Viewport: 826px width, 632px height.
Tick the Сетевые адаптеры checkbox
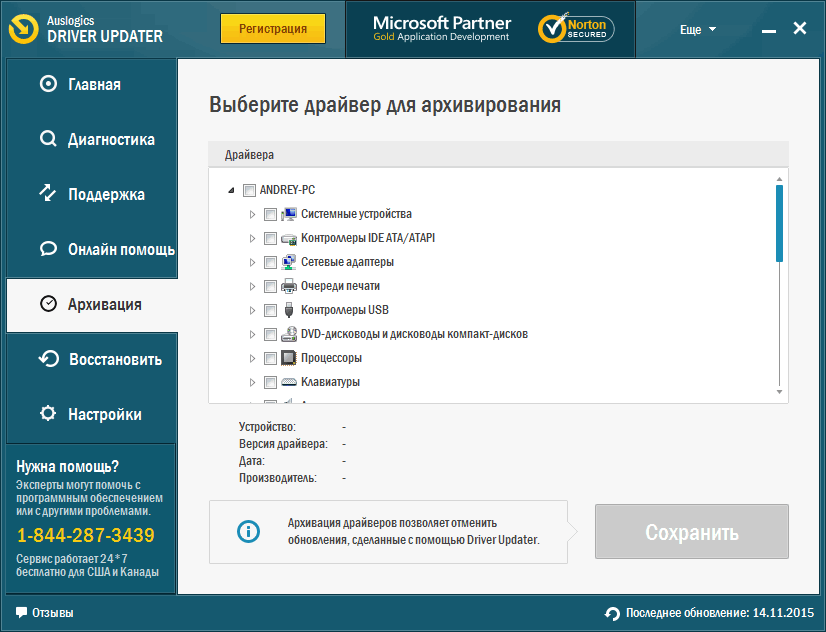tap(270, 262)
